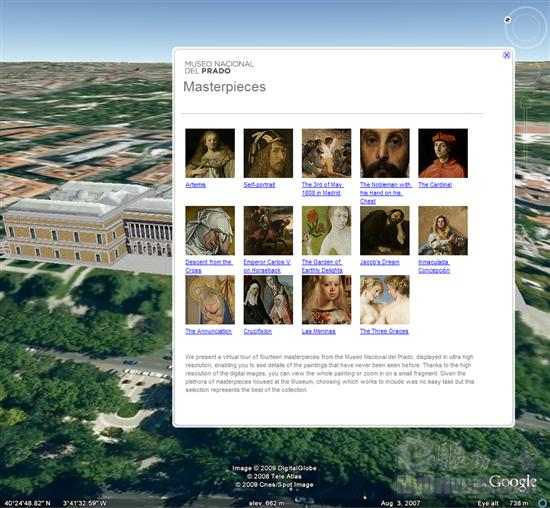Click The Annunciation thumbnail

210,300
